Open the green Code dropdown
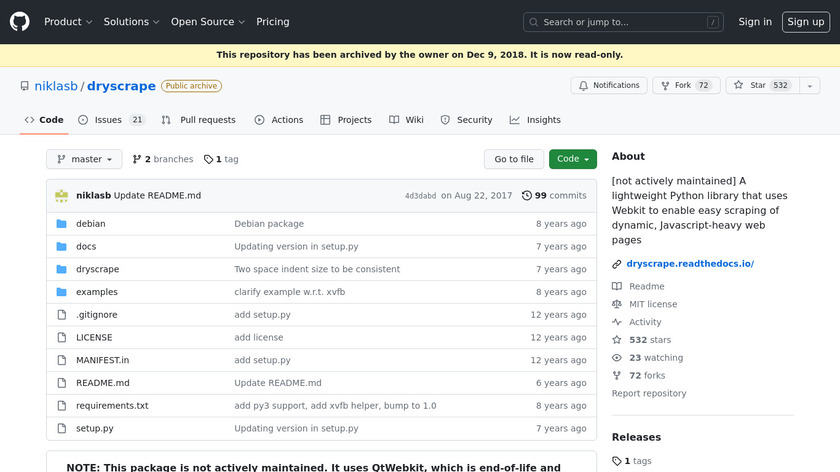This screenshot has width=840, height=472. (x=573, y=159)
